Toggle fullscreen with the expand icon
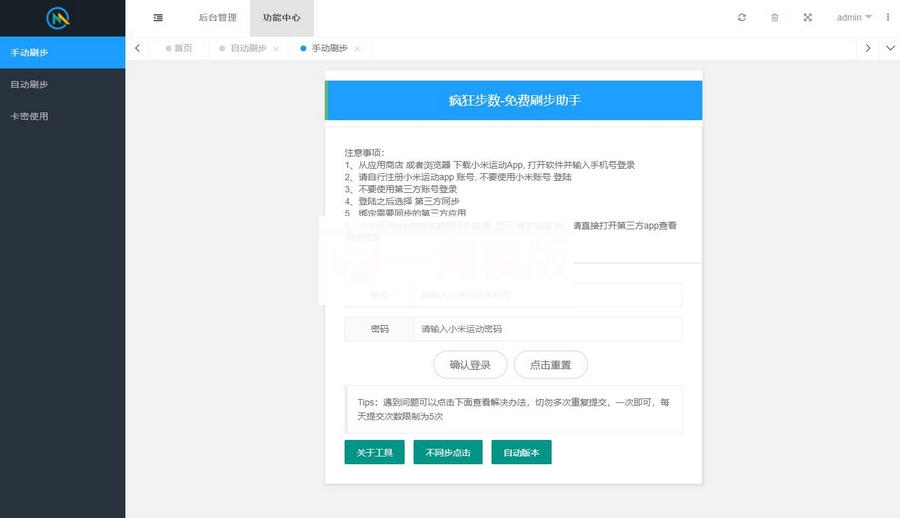Viewport: 900px width, 518px height. pyautogui.click(x=807, y=18)
